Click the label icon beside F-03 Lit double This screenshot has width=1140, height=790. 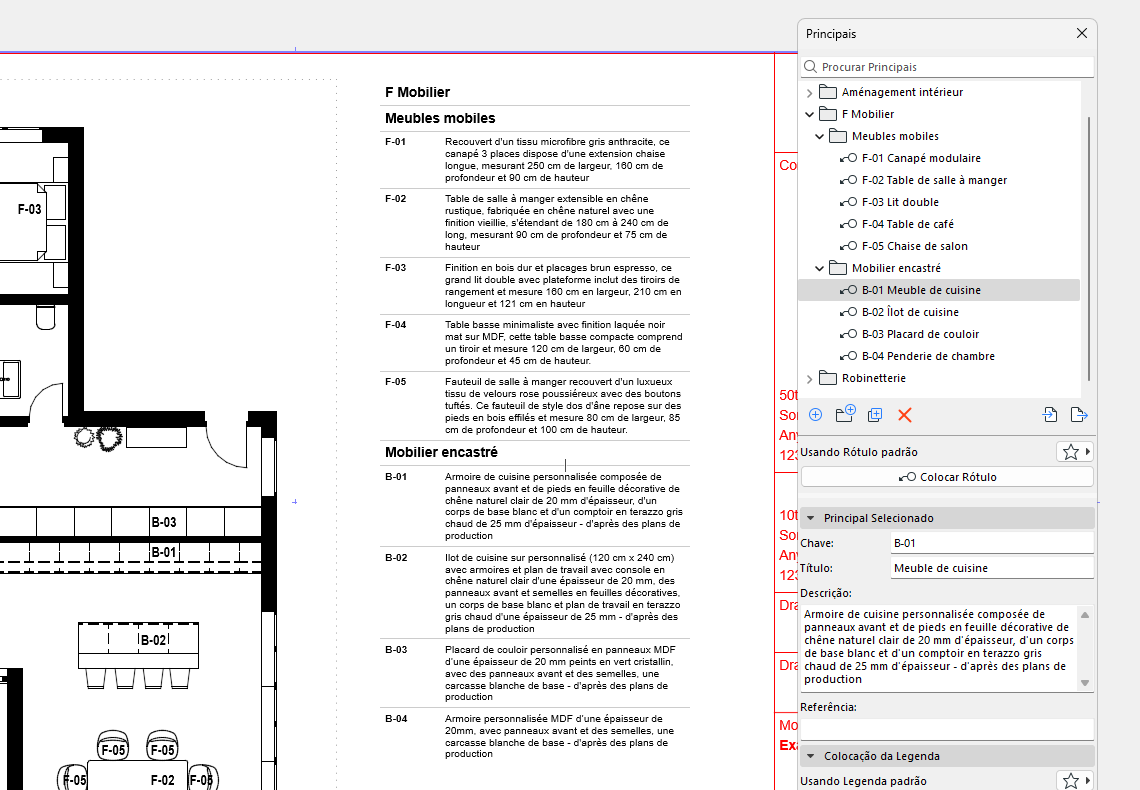click(848, 203)
